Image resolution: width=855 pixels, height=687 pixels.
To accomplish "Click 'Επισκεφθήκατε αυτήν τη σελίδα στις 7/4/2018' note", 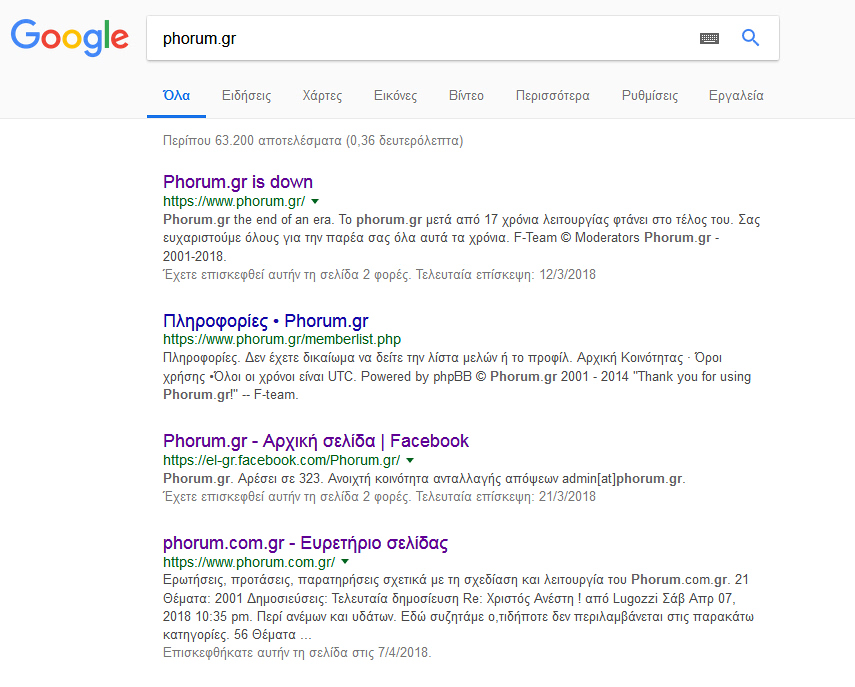I will [297, 653].
